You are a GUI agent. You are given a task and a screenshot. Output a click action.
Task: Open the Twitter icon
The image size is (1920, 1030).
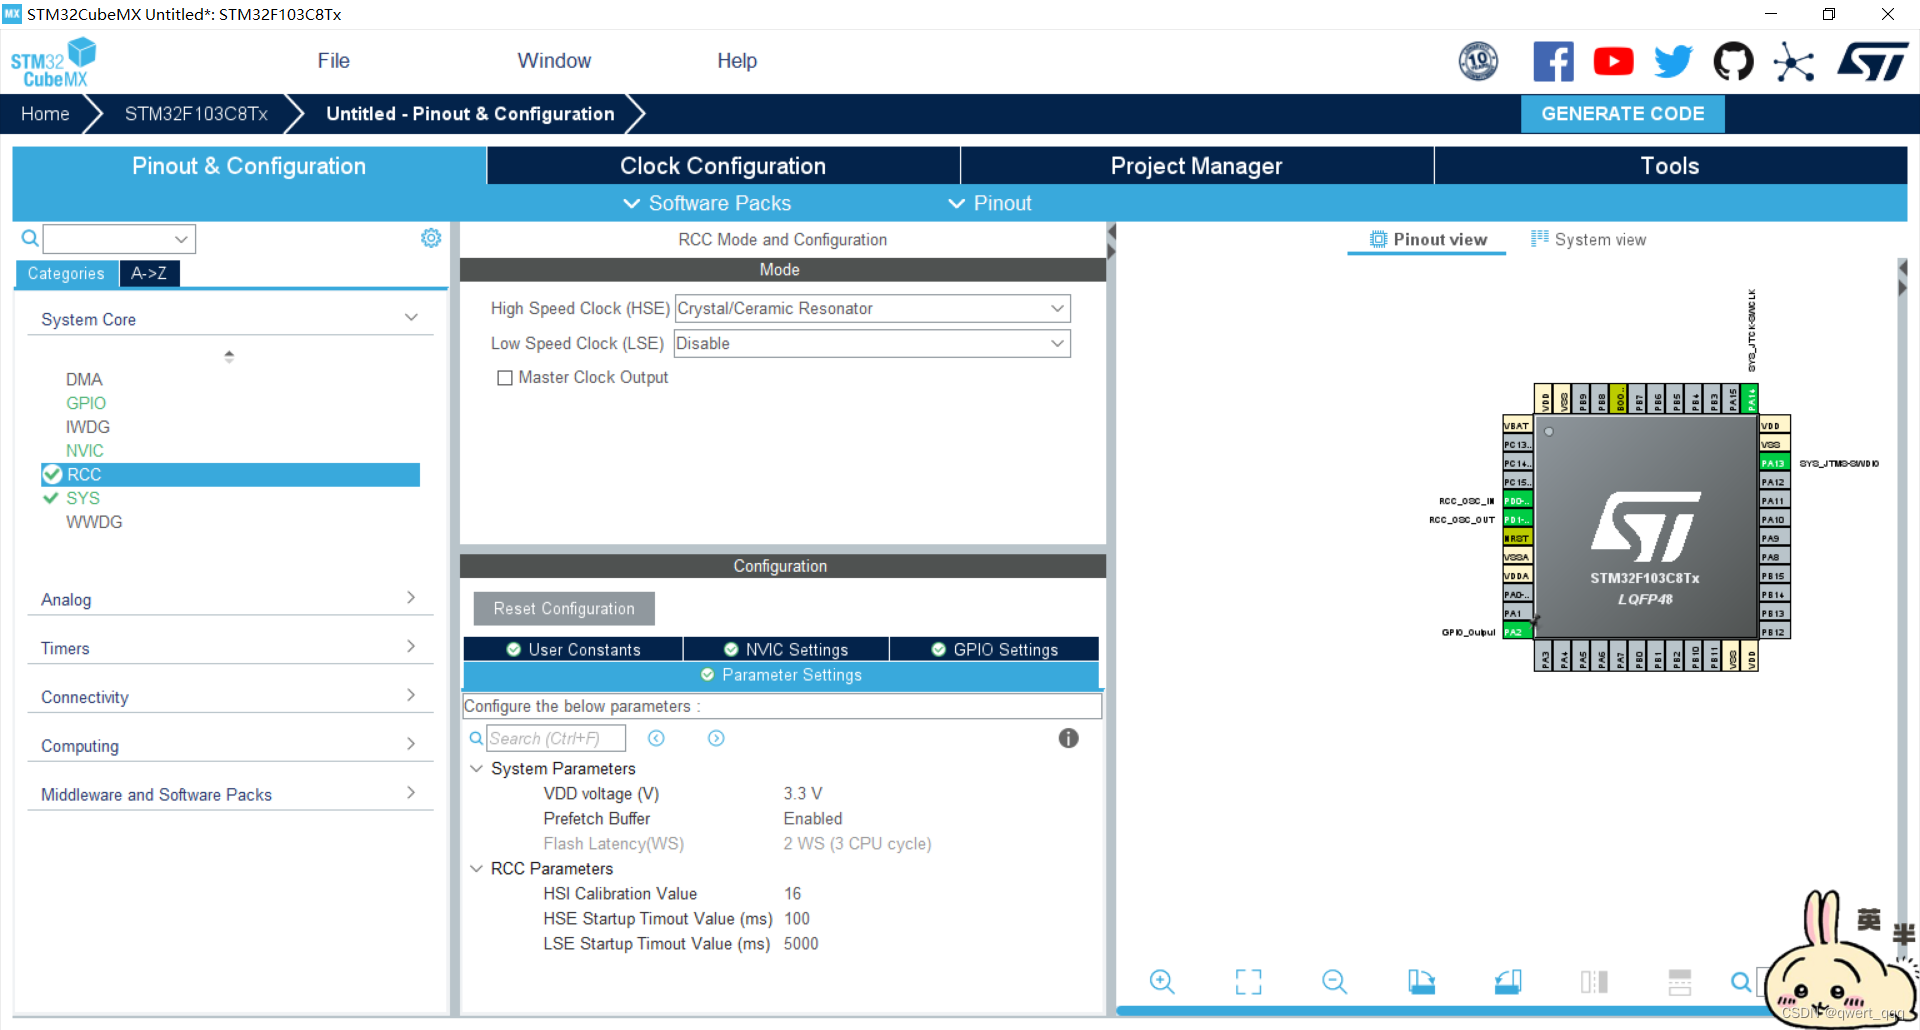[1673, 61]
